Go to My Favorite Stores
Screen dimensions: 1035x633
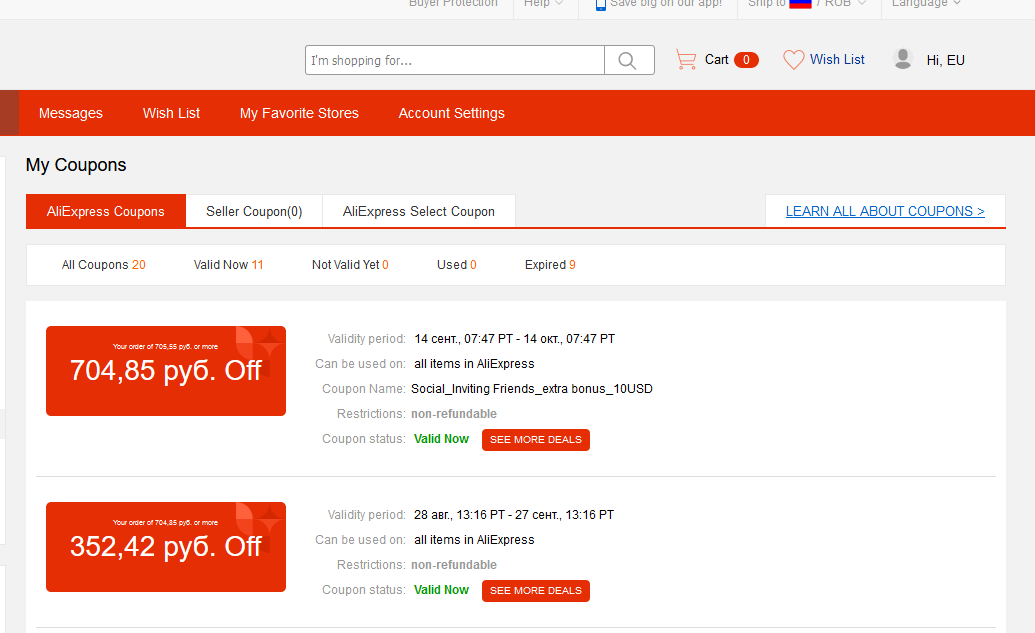pyautogui.click(x=299, y=114)
